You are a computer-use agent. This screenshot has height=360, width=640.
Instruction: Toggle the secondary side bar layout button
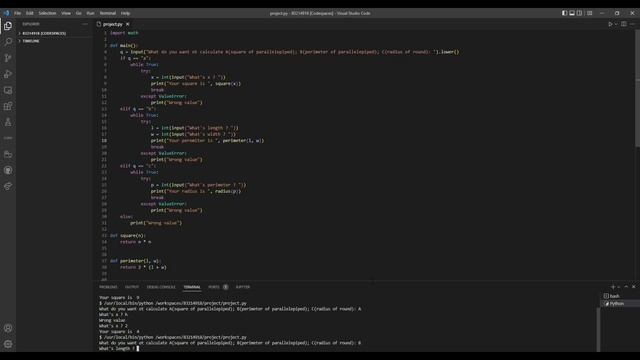[x=579, y=13]
